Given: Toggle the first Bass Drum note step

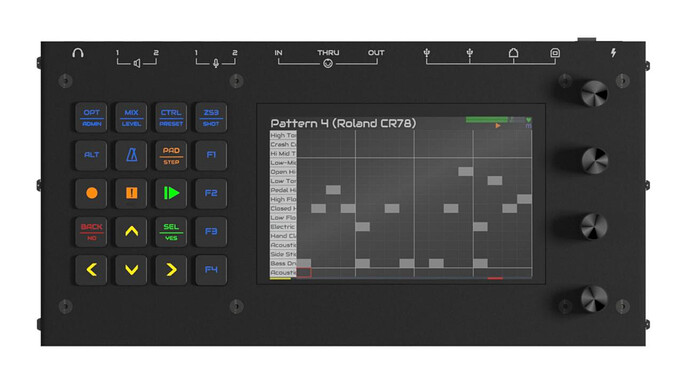Looking at the screenshot, I should tap(304, 263).
